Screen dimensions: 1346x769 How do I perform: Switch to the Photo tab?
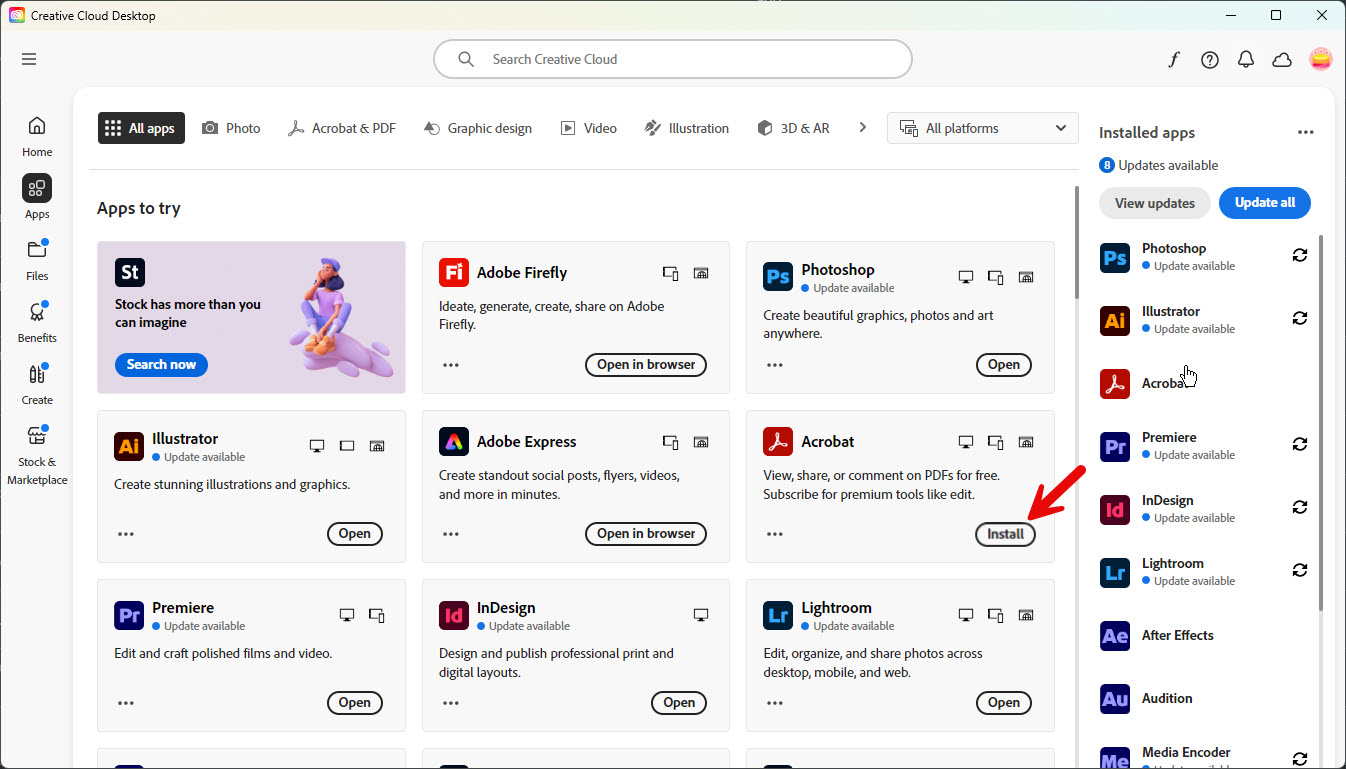231,128
